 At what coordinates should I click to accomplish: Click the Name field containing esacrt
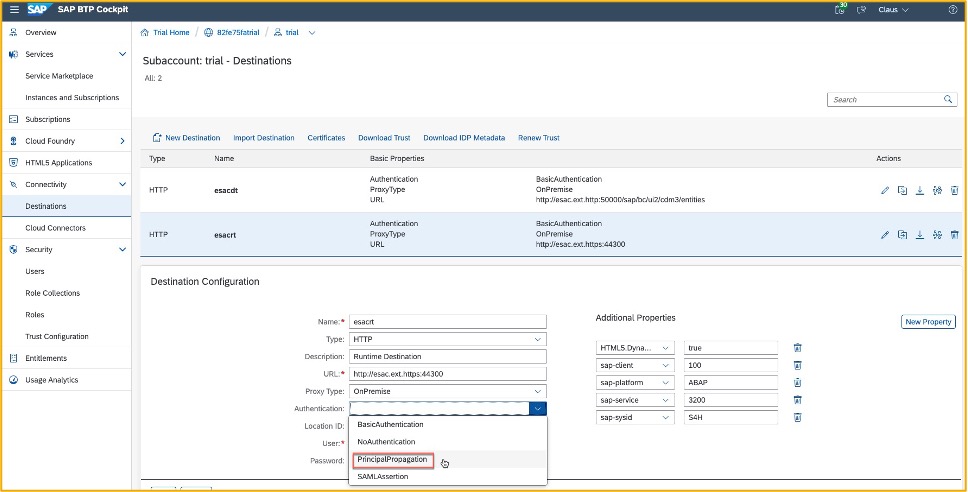(448, 322)
